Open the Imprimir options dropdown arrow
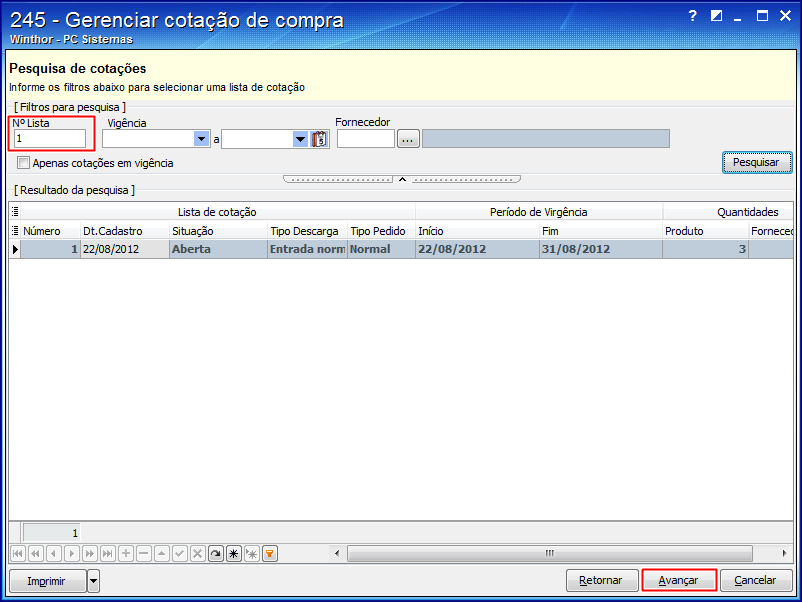This screenshot has height=602, width=802. point(93,581)
